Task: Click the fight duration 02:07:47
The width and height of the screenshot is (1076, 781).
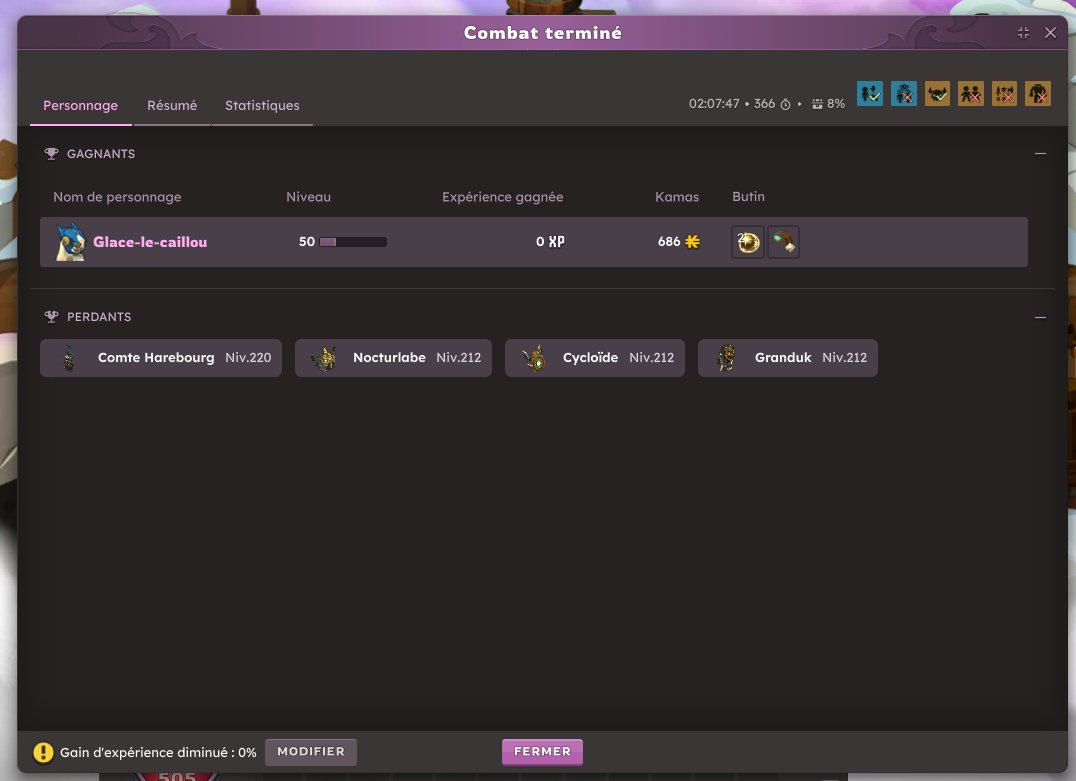Action: click(714, 104)
